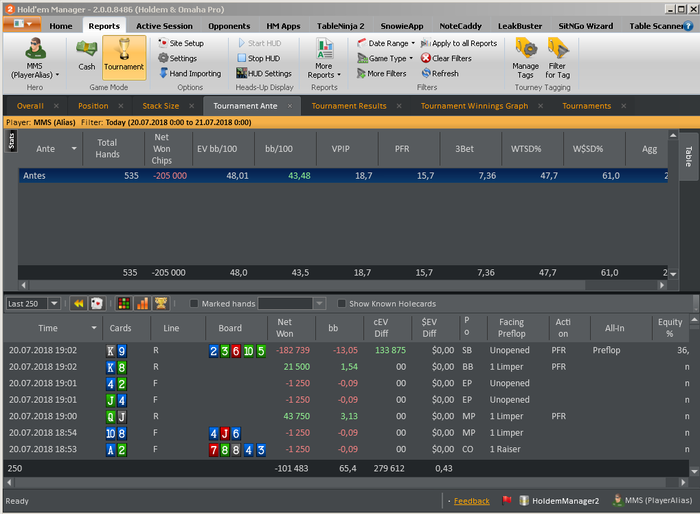
Task: Open the LeakBuster tab
Action: pyautogui.click(x=520, y=26)
